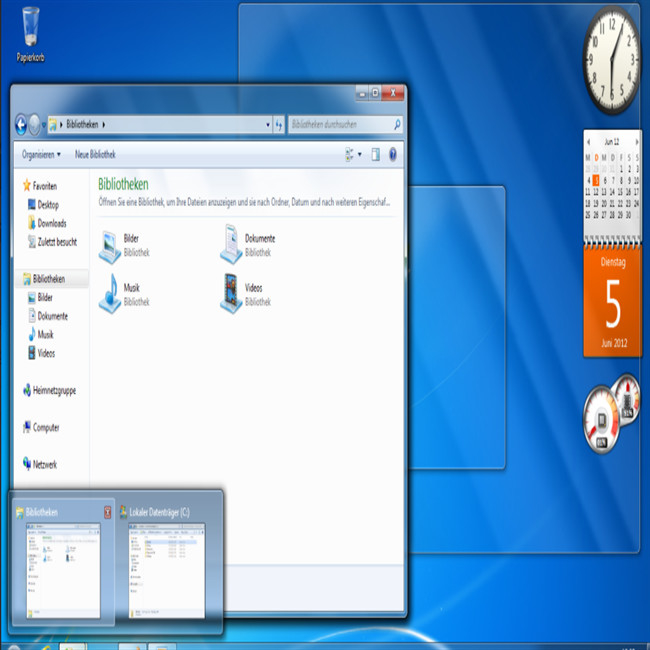Select the large Bilder library icon
This screenshot has height=650, width=650.
110,247
